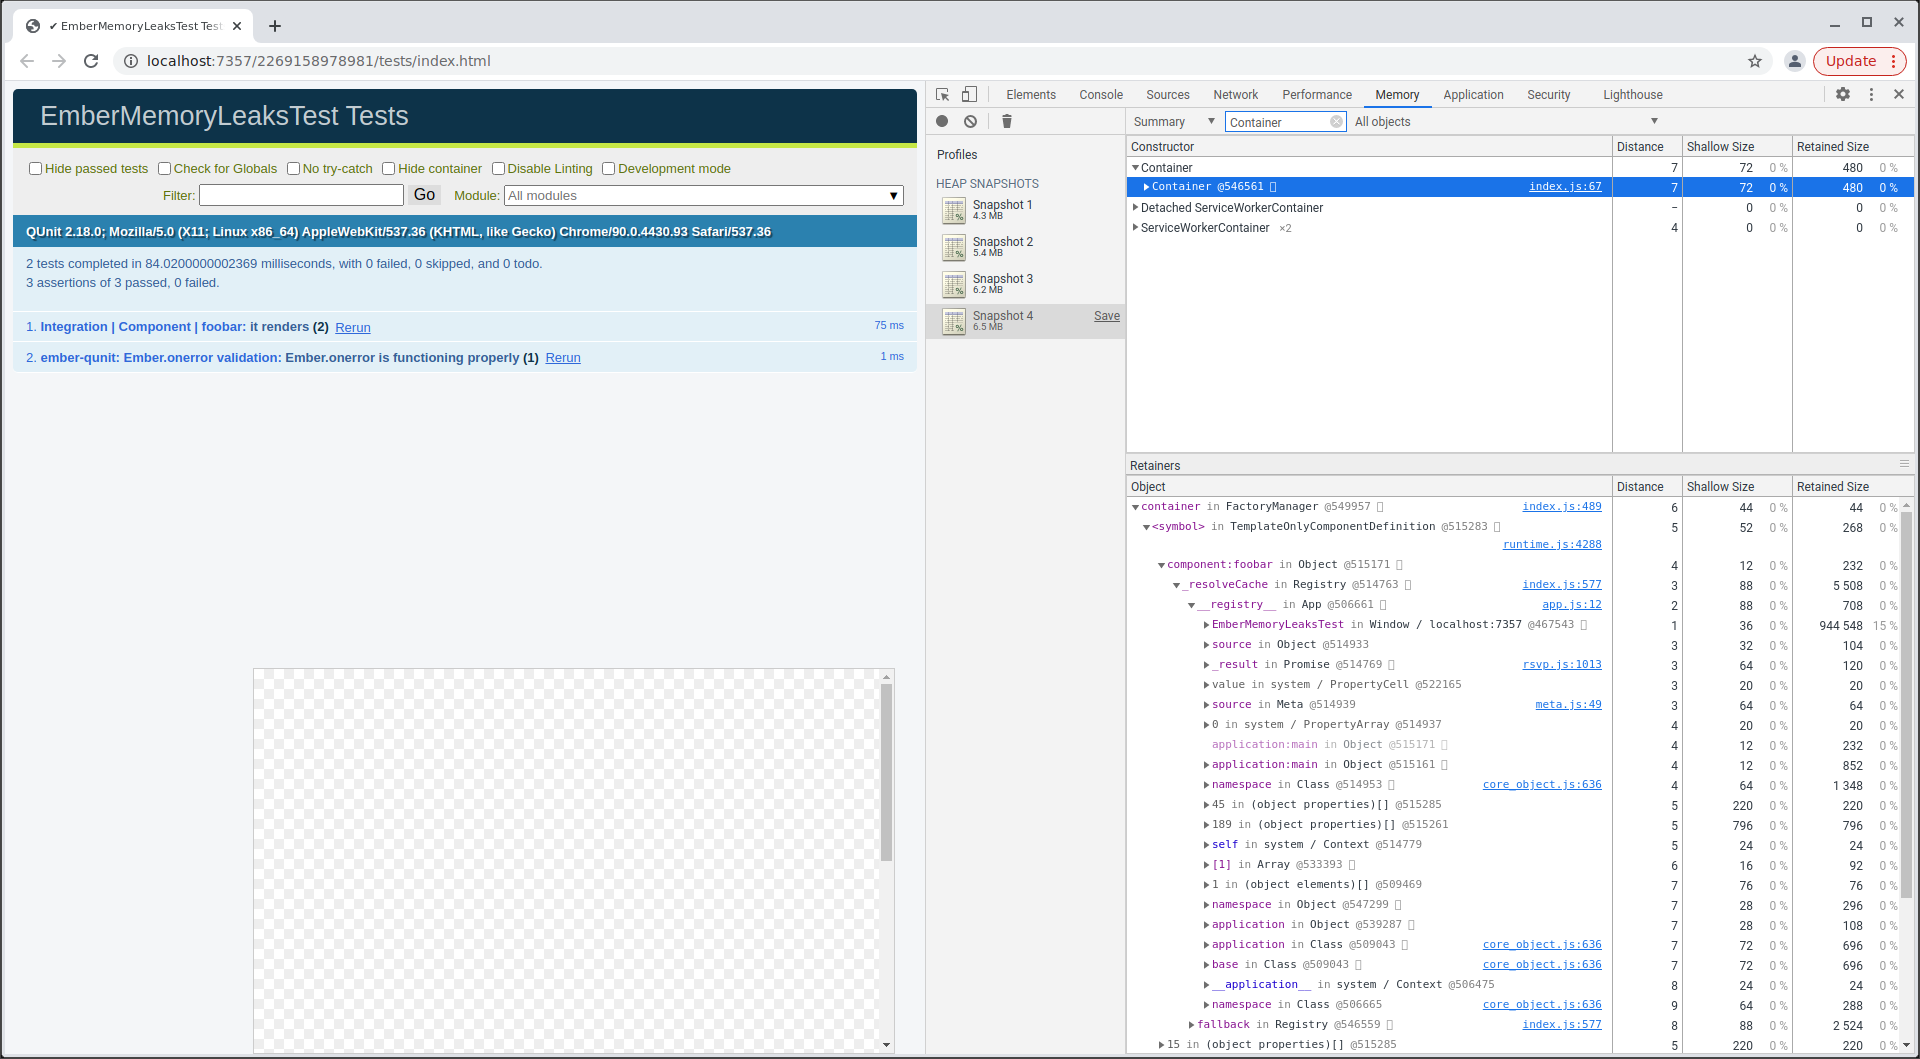Expand fallback in Registry @546559 retainer
Viewport: 1920px width, 1059px height.
coord(1191,1025)
